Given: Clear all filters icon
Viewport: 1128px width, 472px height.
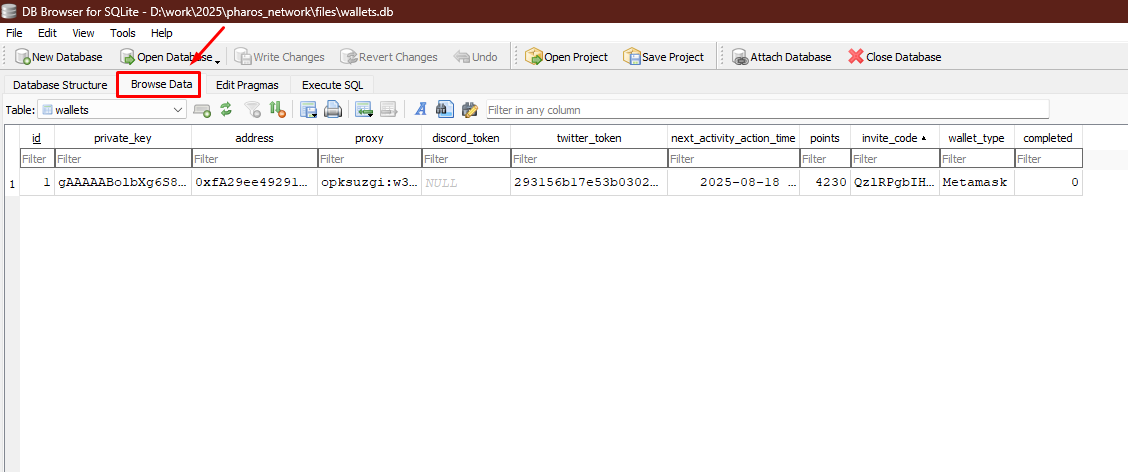Looking at the screenshot, I should click(252, 109).
